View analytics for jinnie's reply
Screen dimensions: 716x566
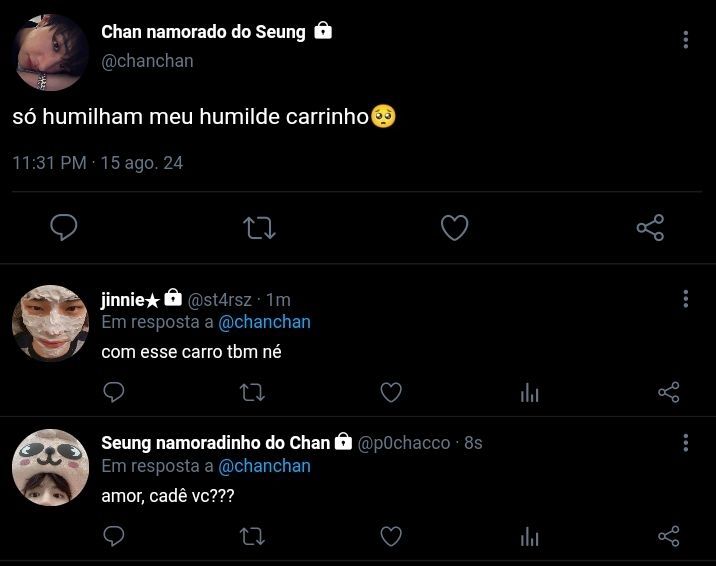click(530, 393)
